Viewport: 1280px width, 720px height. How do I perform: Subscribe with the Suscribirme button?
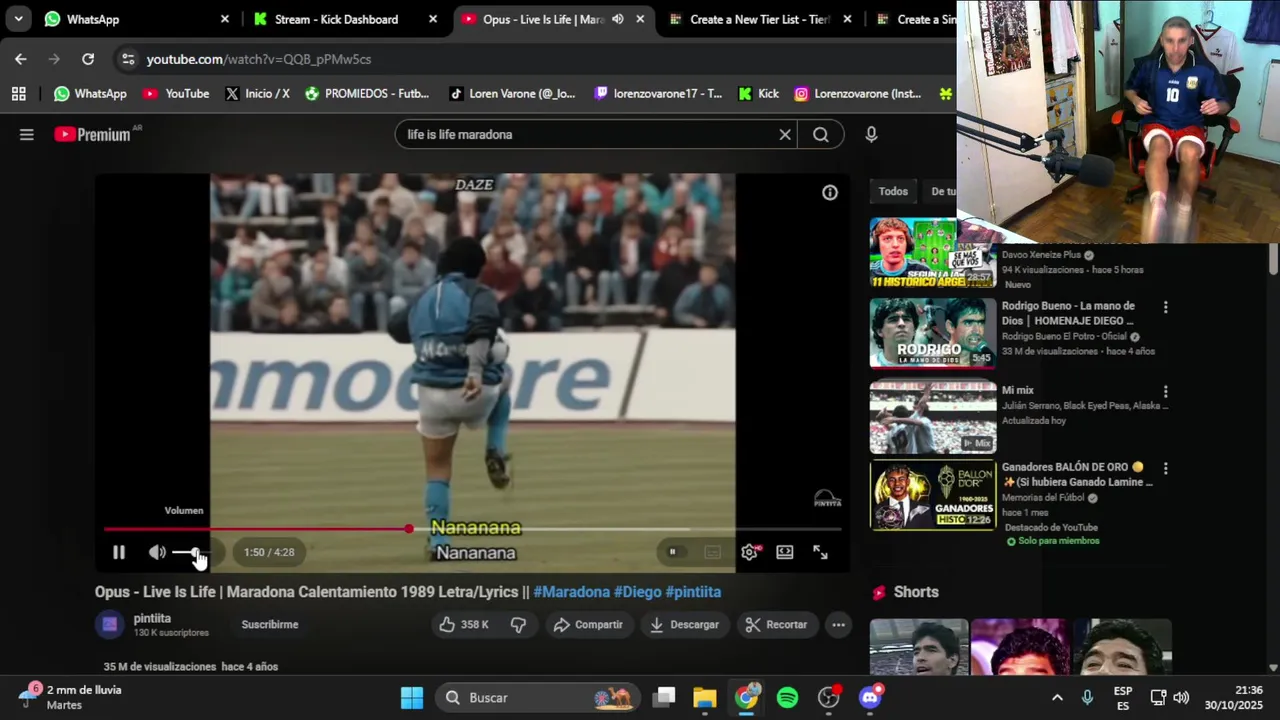(x=270, y=624)
